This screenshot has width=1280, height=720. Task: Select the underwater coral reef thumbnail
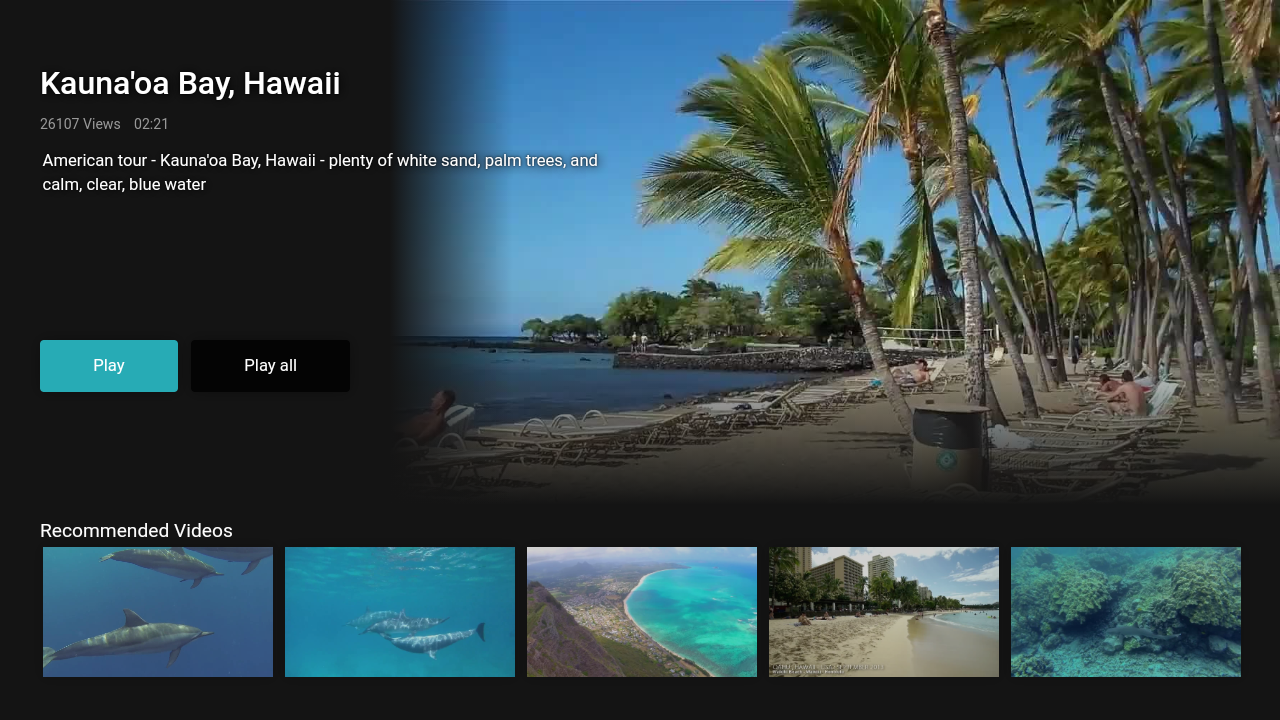pos(1126,612)
